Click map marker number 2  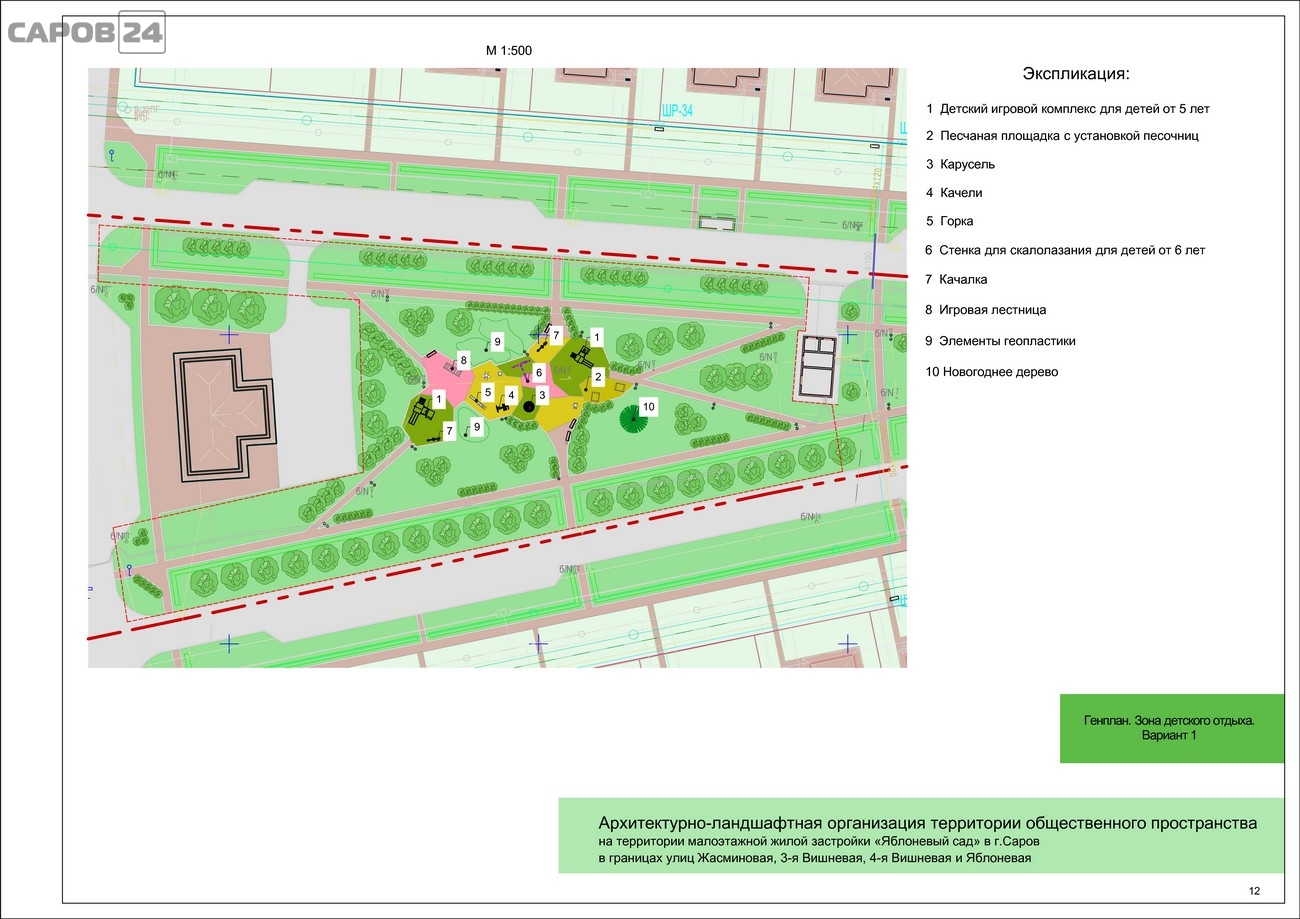597,376
